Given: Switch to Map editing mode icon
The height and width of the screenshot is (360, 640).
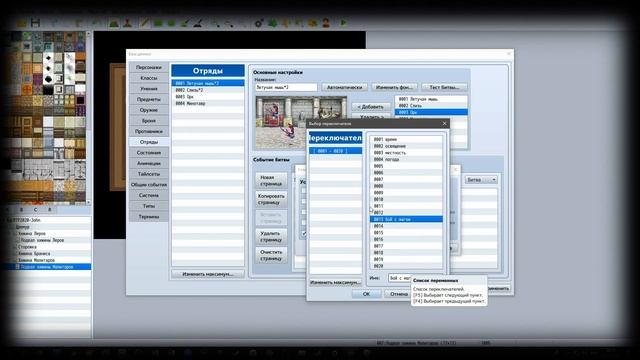Looking at the screenshot, I should 113,23.
